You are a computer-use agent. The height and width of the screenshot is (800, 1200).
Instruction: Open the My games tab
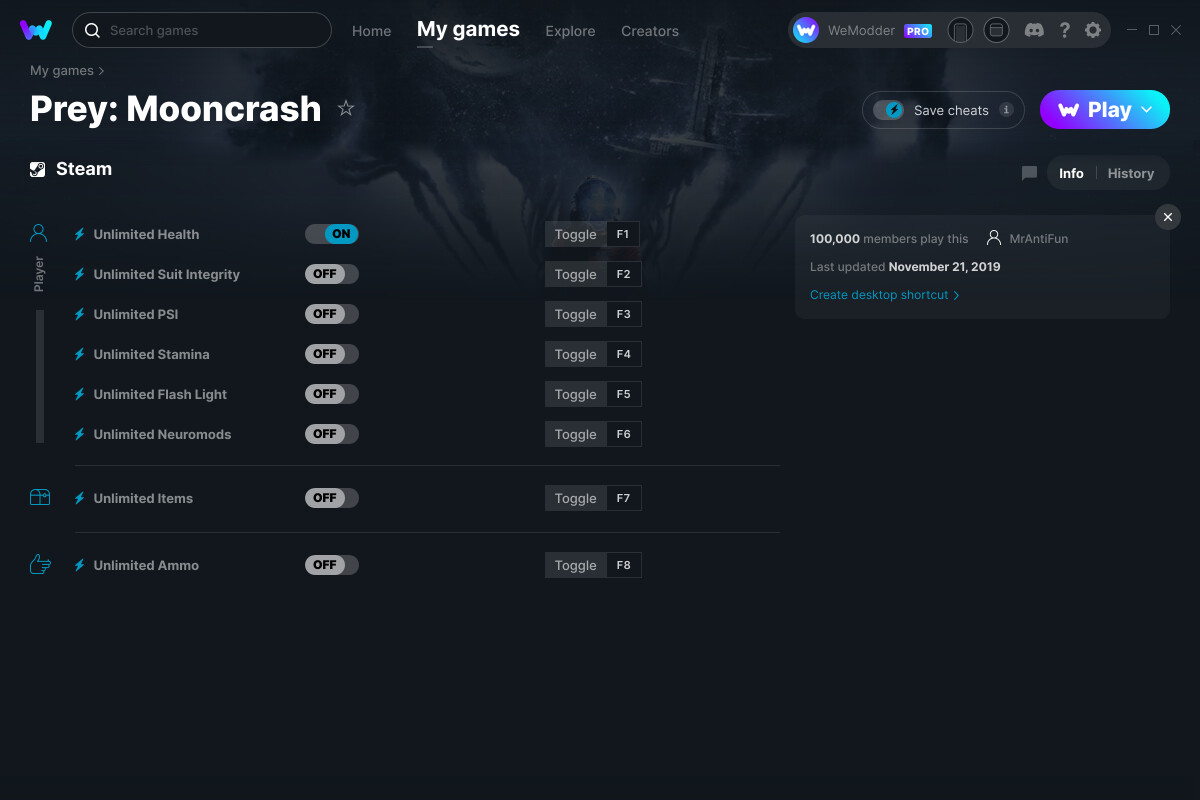pos(468,30)
